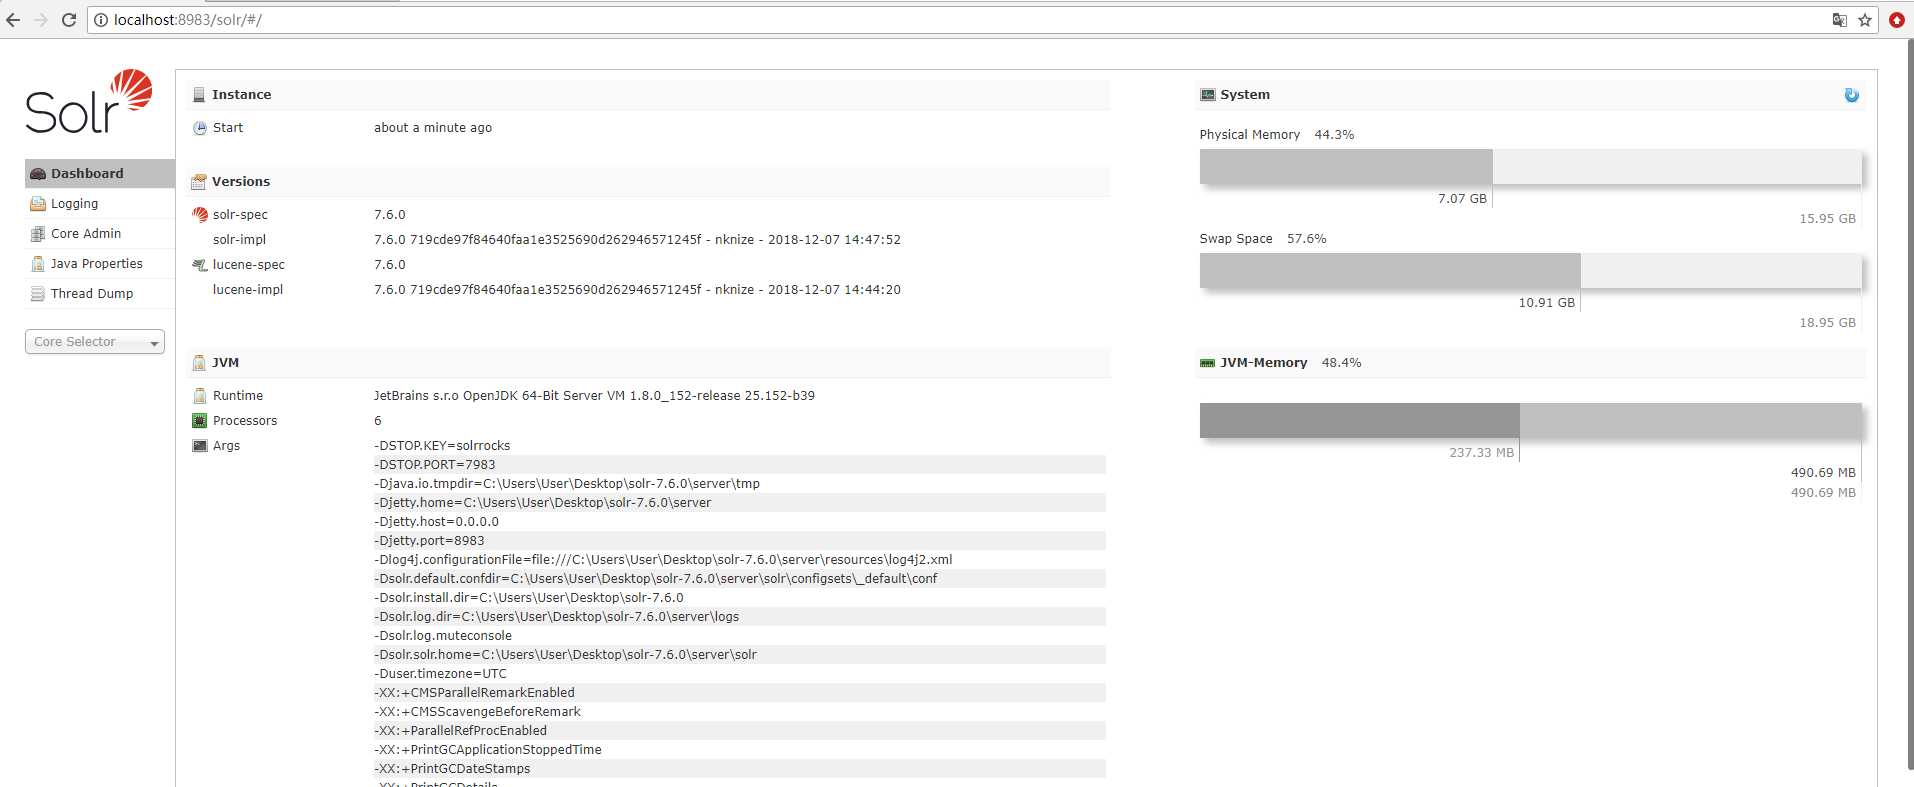Image resolution: width=1914 pixels, height=787 pixels.
Task: Click the lucene-spec icon
Action: (x=200, y=265)
